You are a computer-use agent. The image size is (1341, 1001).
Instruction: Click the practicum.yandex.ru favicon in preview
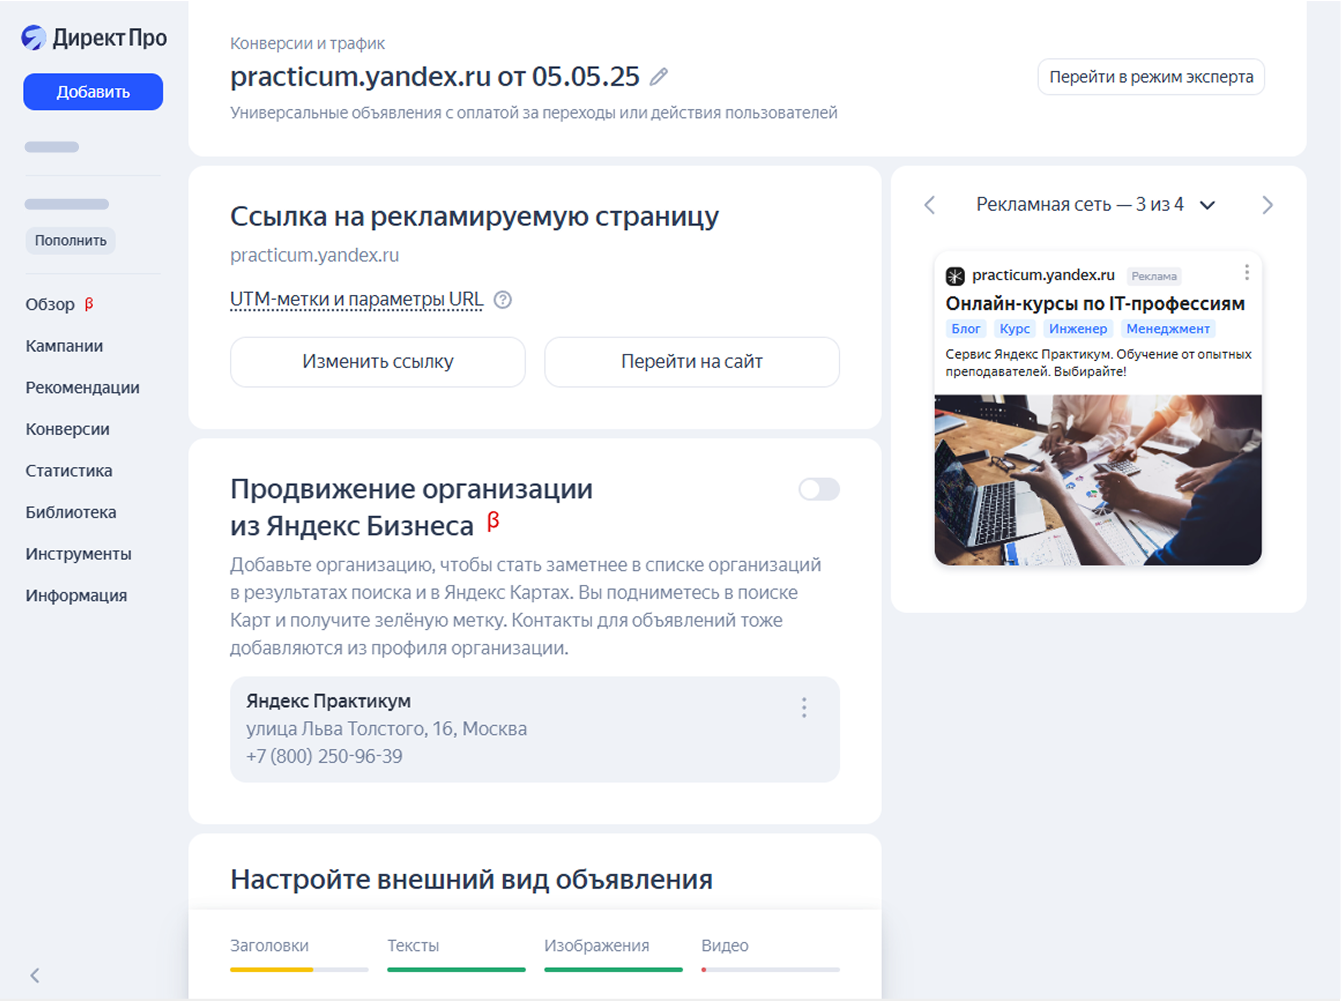(x=955, y=276)
